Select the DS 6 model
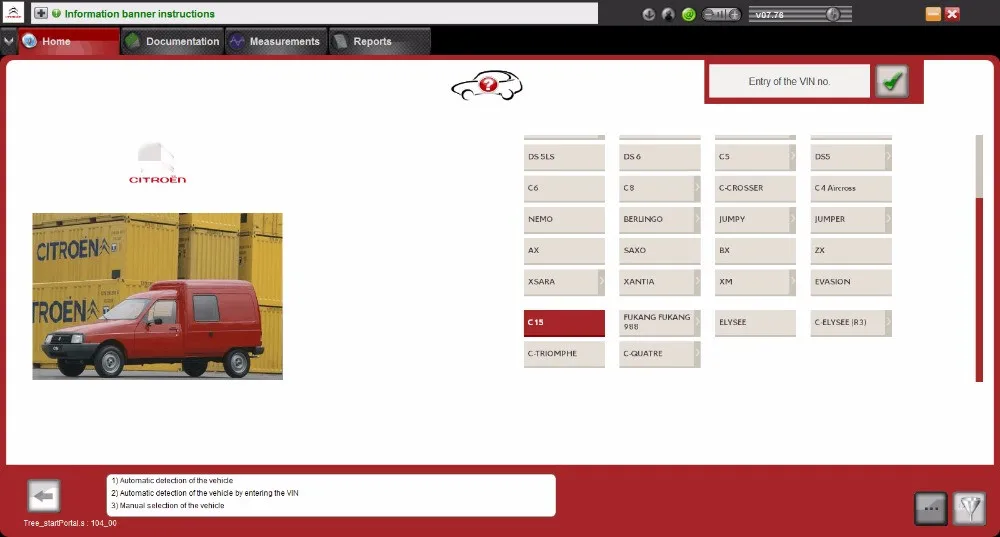Viewport: 1000px width, 537px height. pos(659,157)
